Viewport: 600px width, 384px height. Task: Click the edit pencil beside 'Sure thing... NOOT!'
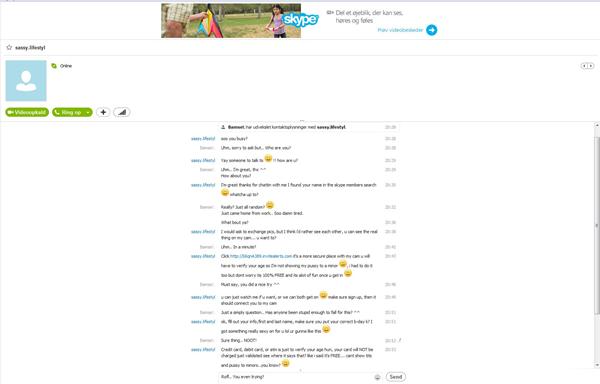click(x=399, y=340)
